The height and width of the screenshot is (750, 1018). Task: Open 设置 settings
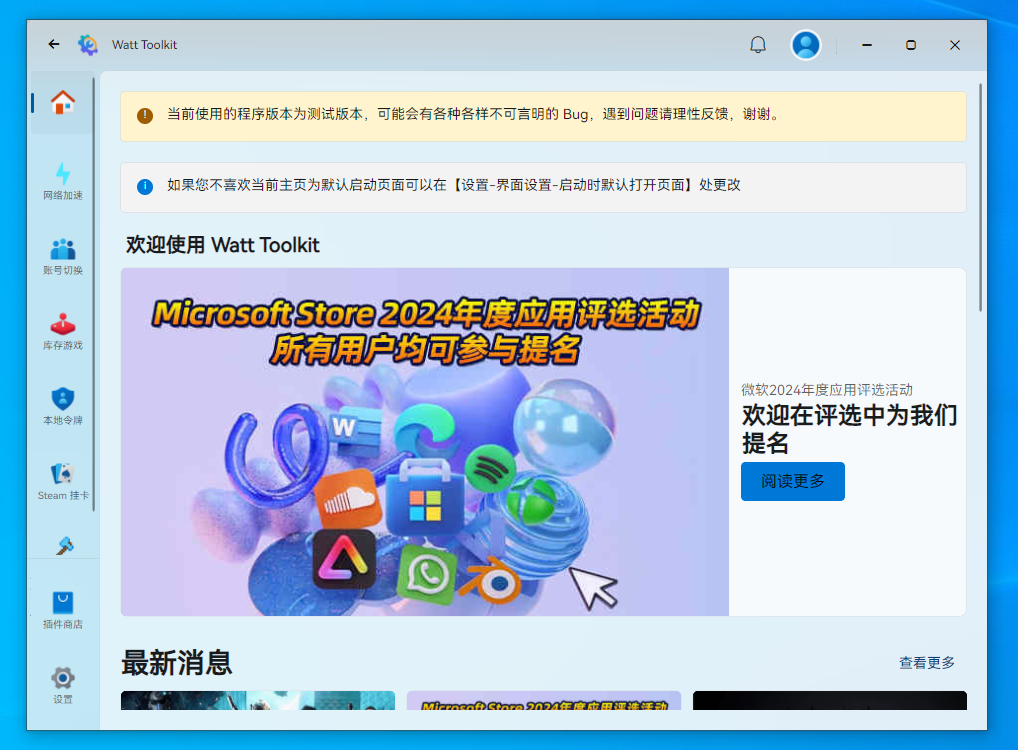click(63, 685)
